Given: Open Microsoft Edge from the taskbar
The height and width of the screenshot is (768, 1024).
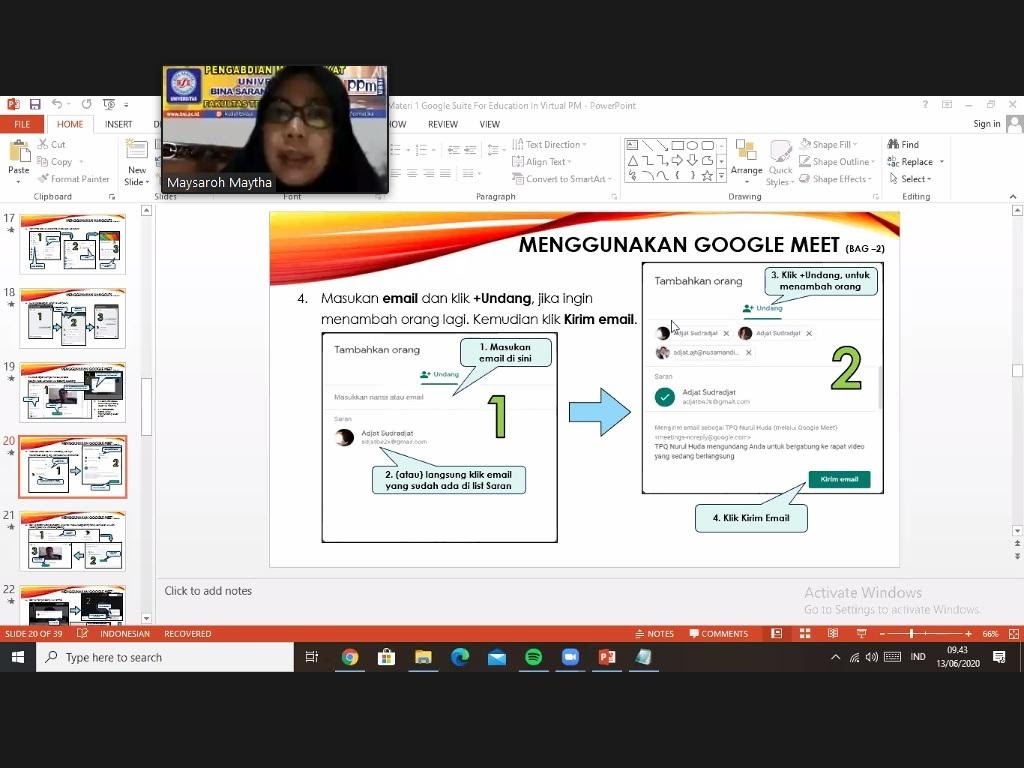Looking at the screenshot, I should click(x=460, y=657).
